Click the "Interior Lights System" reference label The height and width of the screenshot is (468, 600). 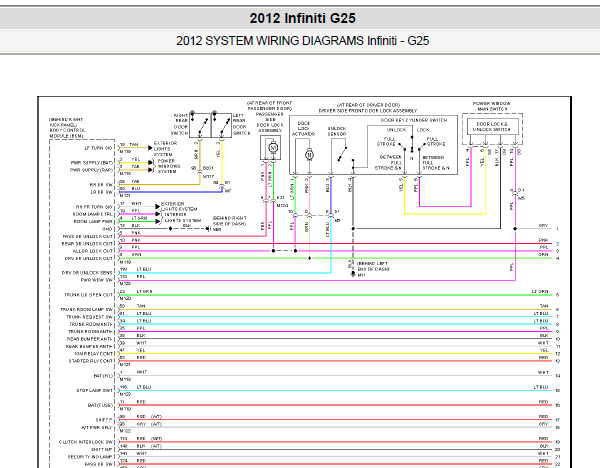click(x=183, y=218)
